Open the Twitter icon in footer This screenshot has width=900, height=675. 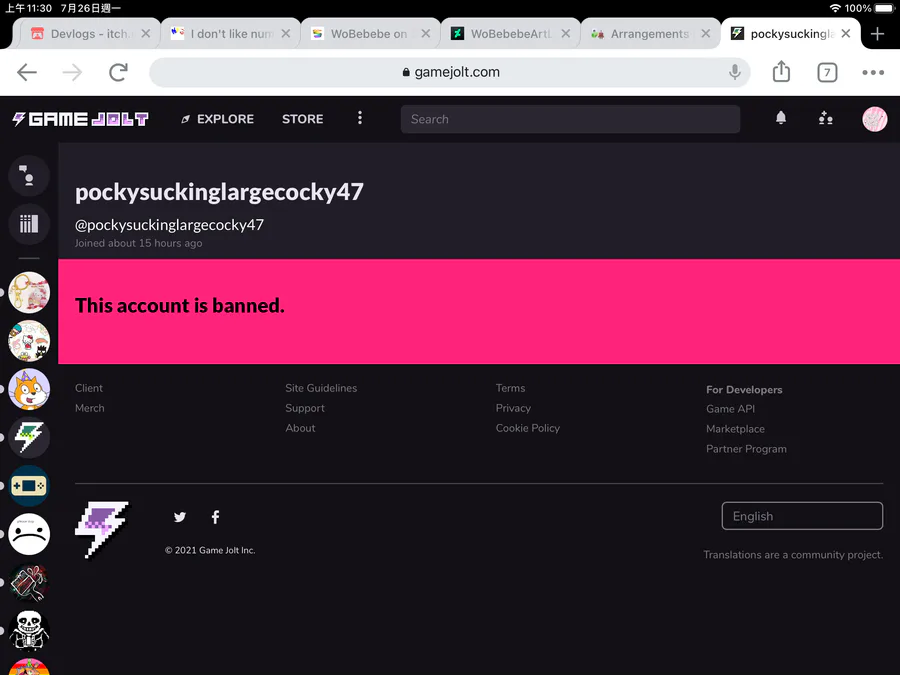180,517
